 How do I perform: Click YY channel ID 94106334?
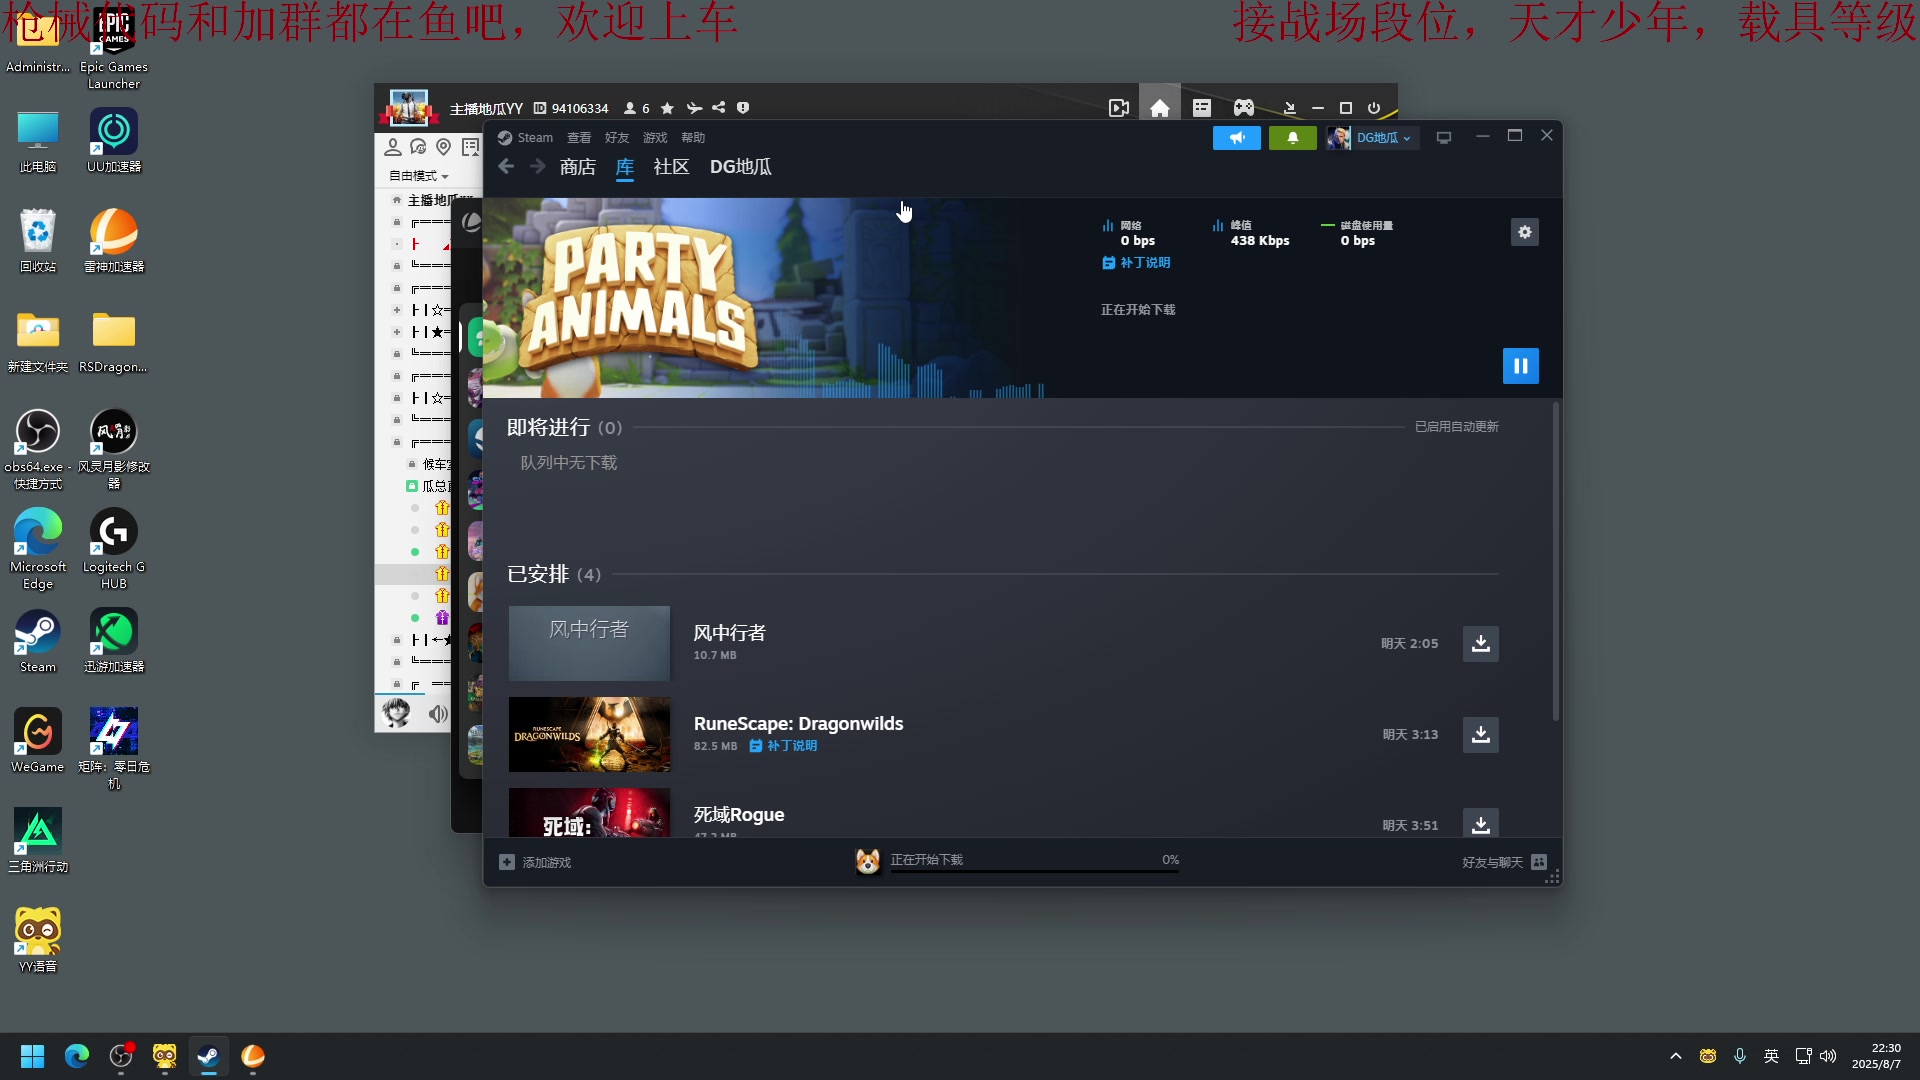coord(580,108)
